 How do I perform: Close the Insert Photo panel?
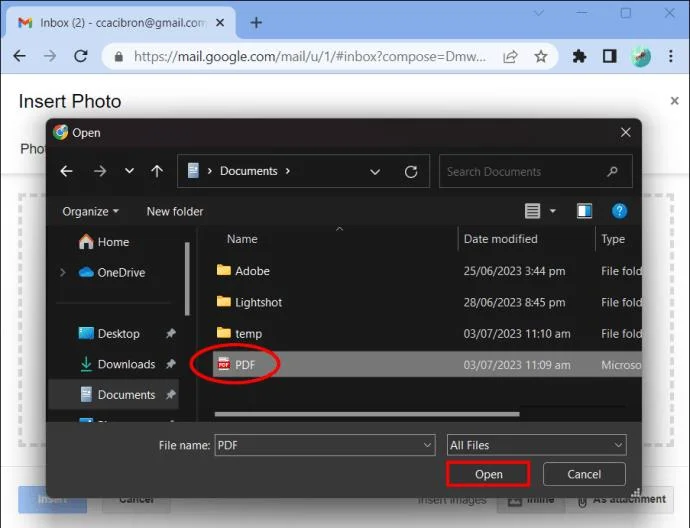point(674,101)
